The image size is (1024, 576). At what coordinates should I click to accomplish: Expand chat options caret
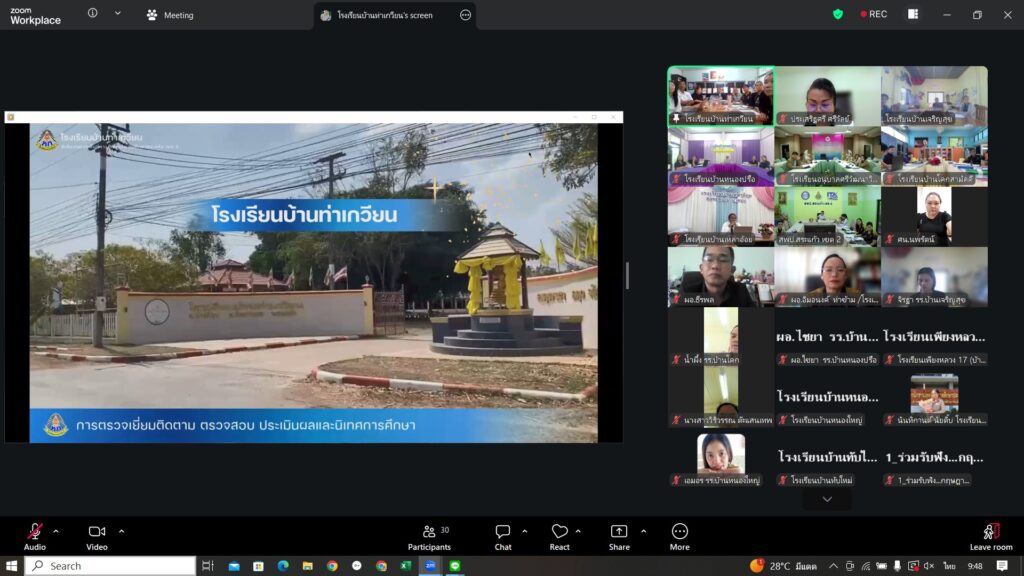pyautogui.click(x=525, y=531)
